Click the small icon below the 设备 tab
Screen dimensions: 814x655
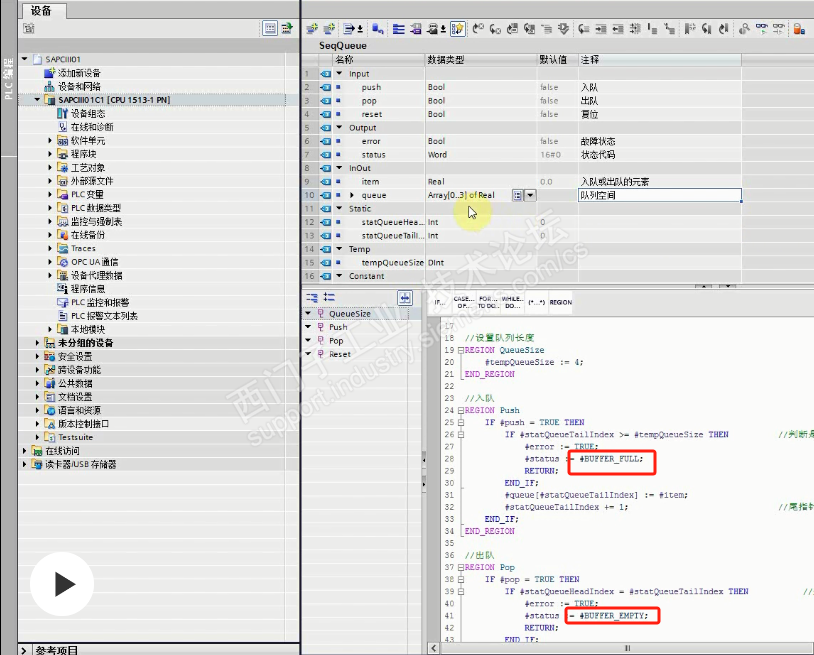coord(29,28)
